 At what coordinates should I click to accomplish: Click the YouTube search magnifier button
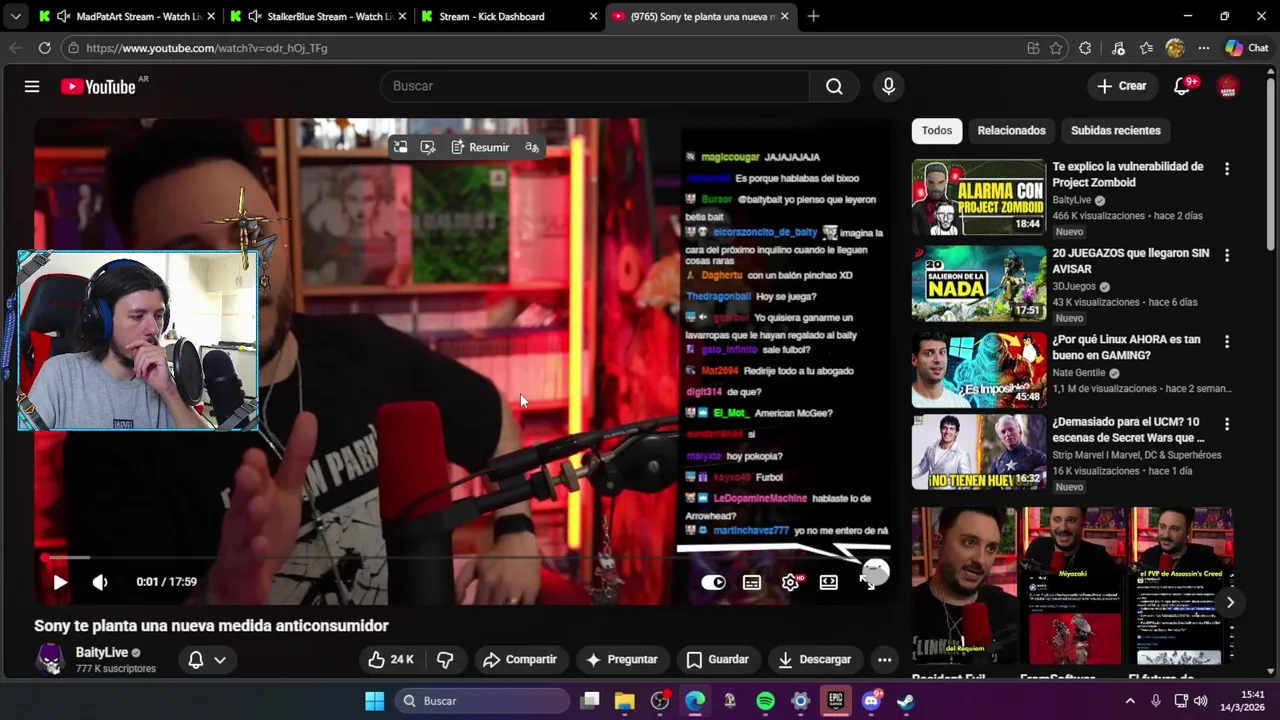click(x=834, y=86)
